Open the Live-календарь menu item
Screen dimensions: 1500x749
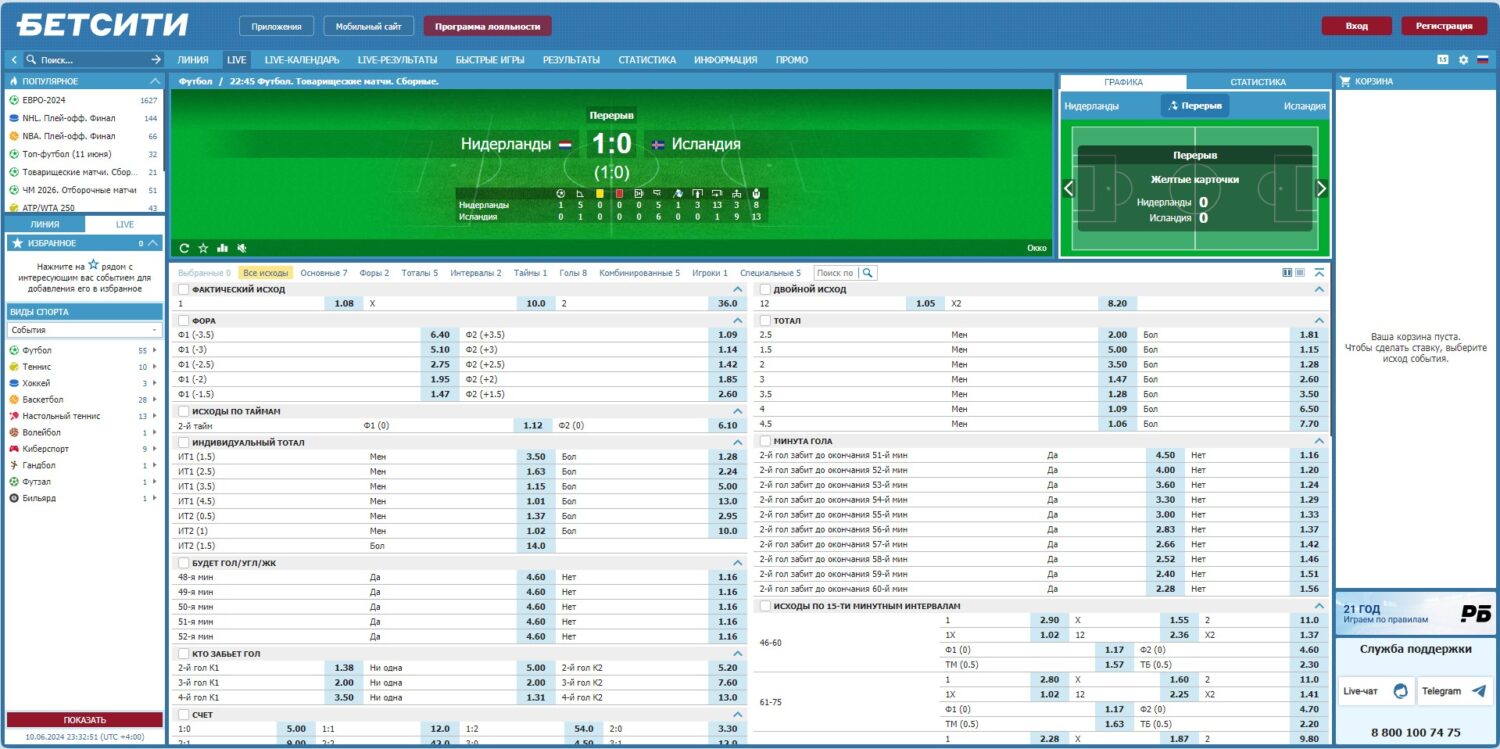[302, 60]
